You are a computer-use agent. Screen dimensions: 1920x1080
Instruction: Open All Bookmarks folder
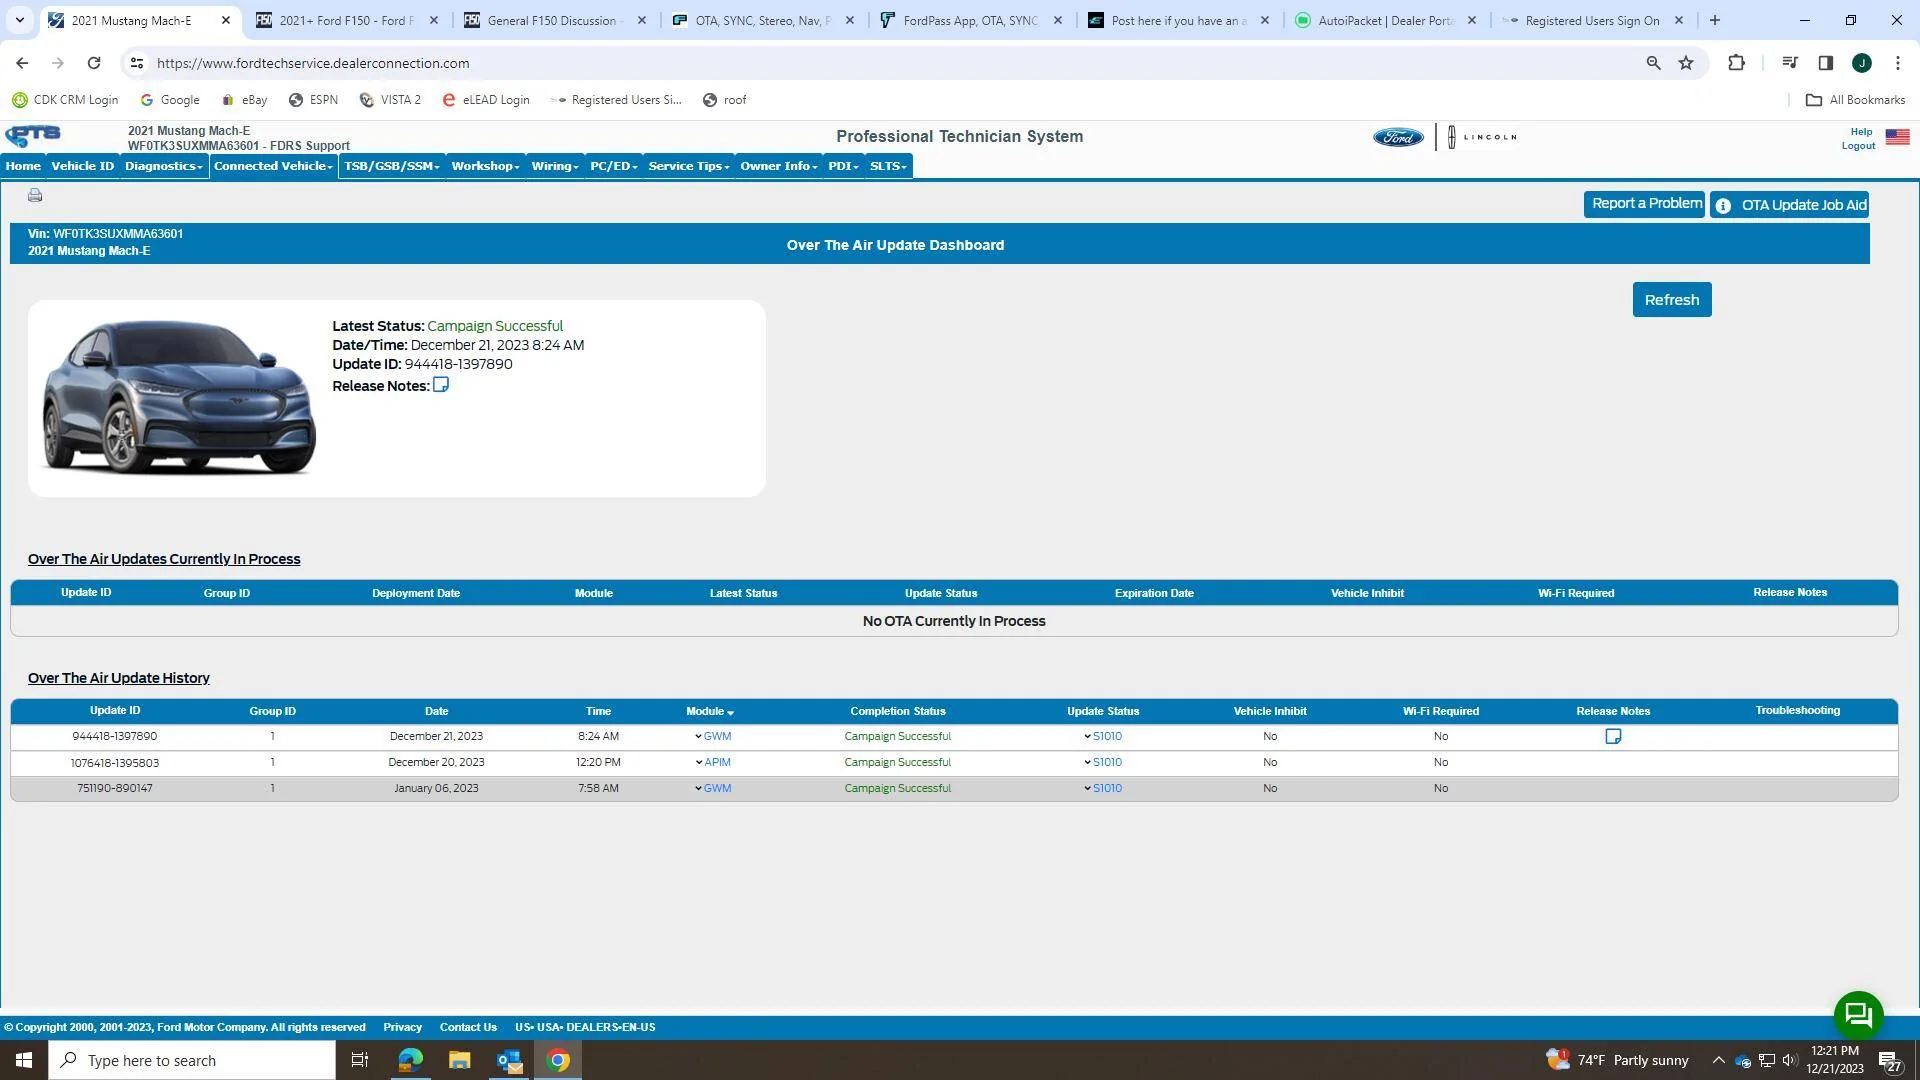(x=1855, y=100)
